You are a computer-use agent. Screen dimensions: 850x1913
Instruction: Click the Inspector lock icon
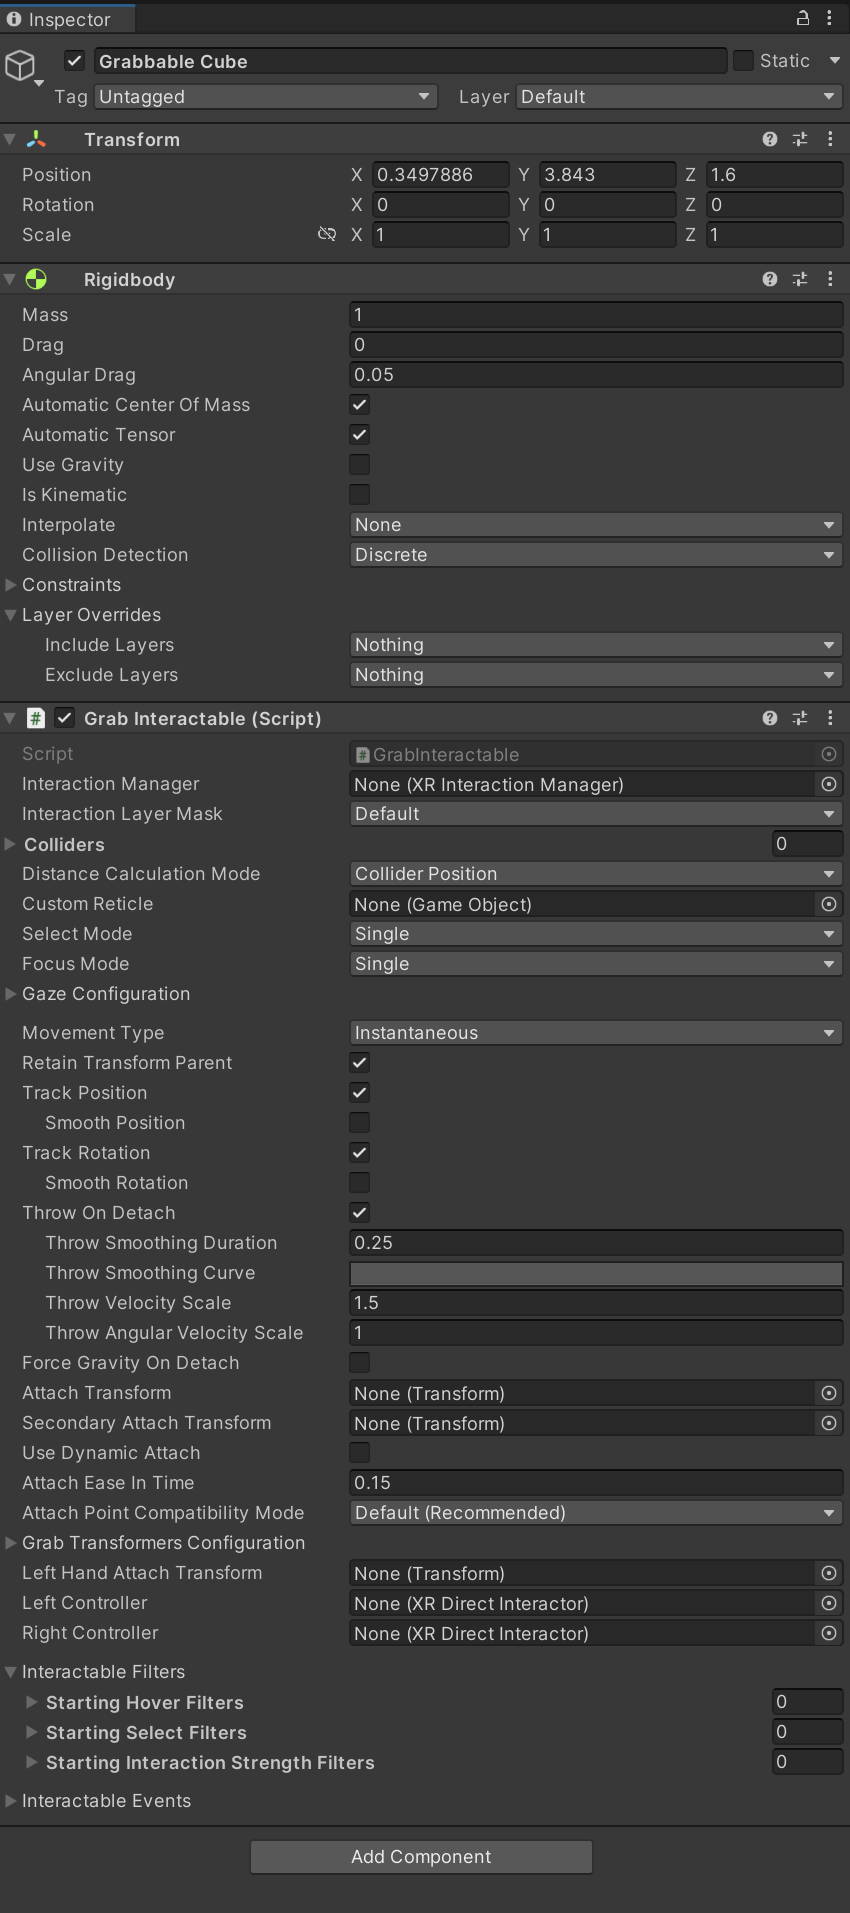point(802,18)
